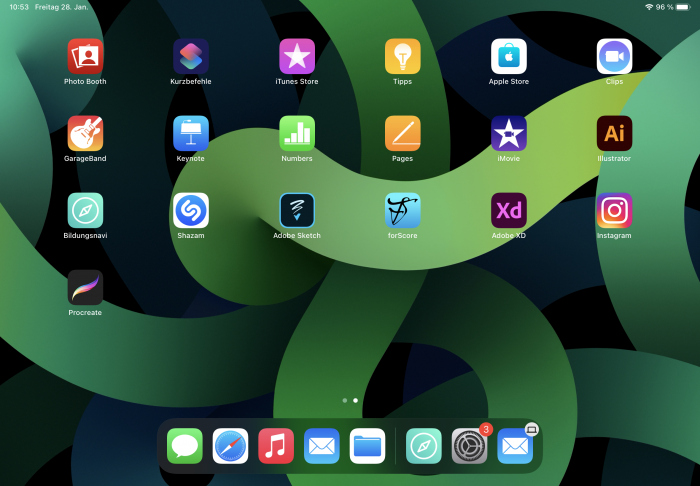Go to the first home screen page dot
700x486 pixels.
(345, 401)
